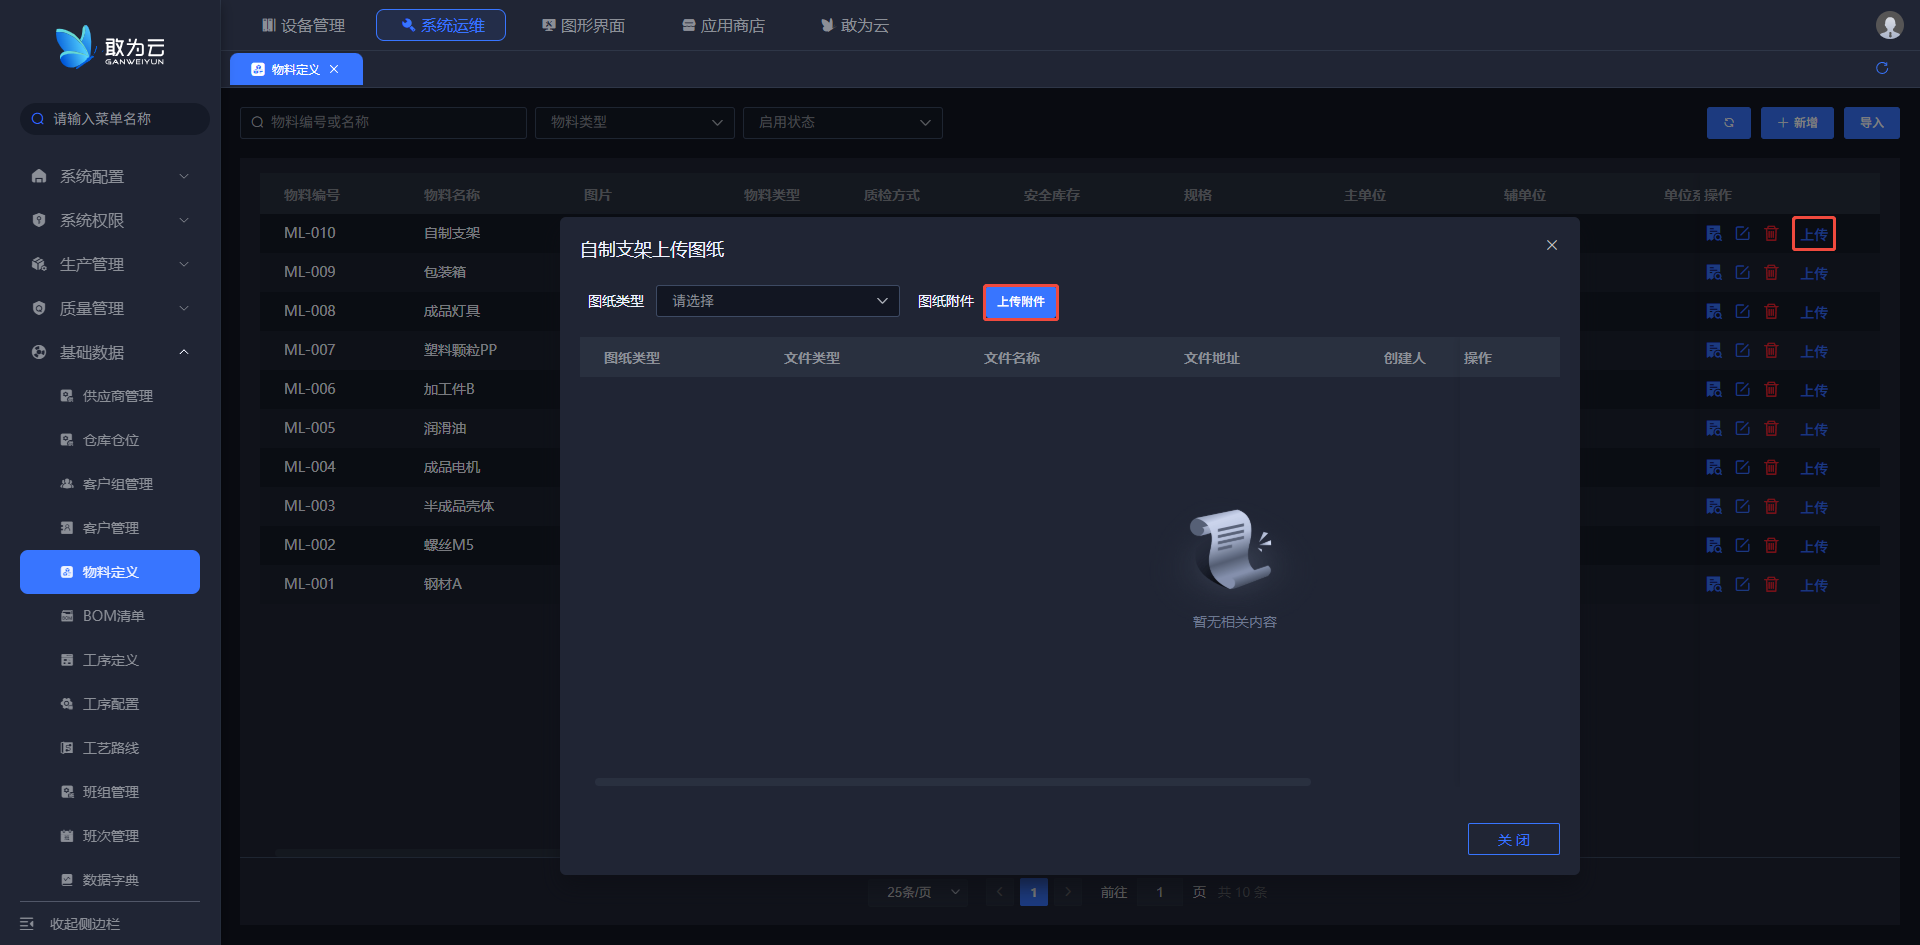Click the 请输入菜单名称 search field
1920x945 pixels.
(x=115, y=119)
